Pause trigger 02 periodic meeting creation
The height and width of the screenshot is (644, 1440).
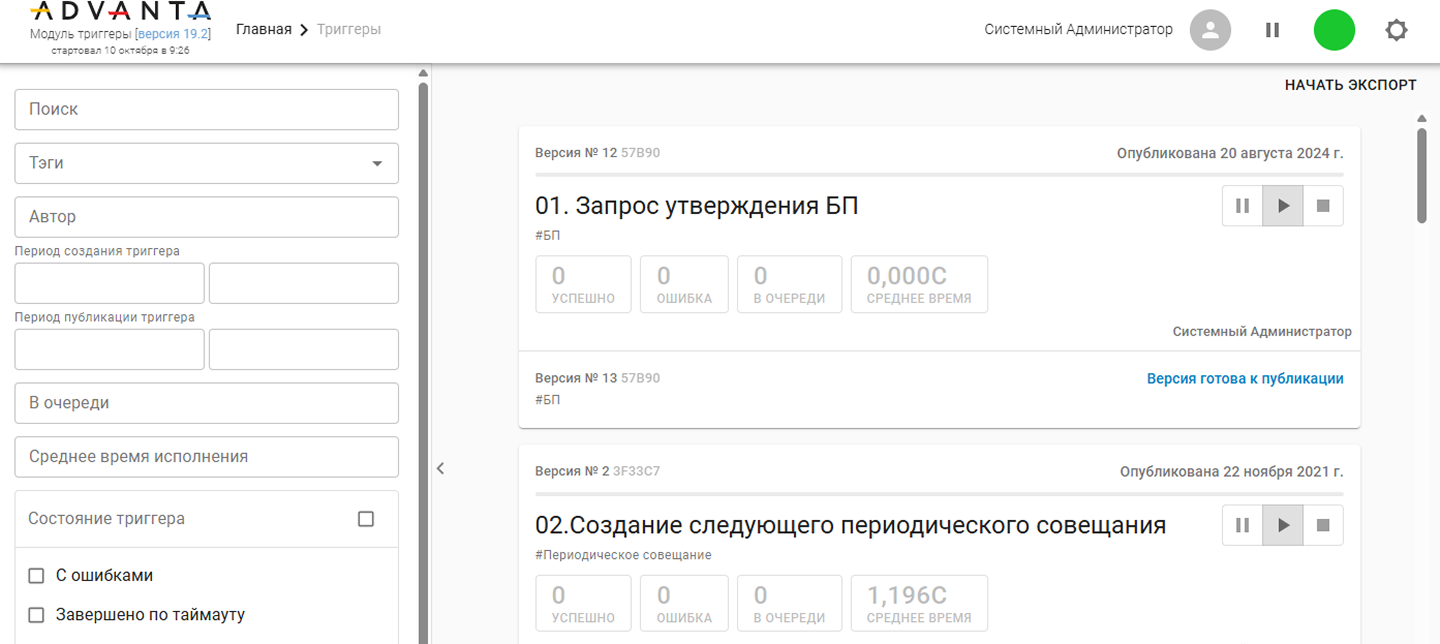[x=1242, y=525]
